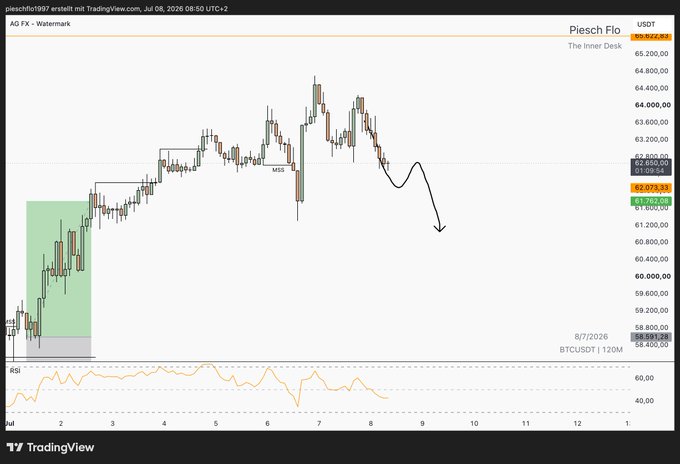The width and height of the screenshot is (680, 464).
Task: Click the 59.600,00 price axis label
Action: (x=651, y=293)
